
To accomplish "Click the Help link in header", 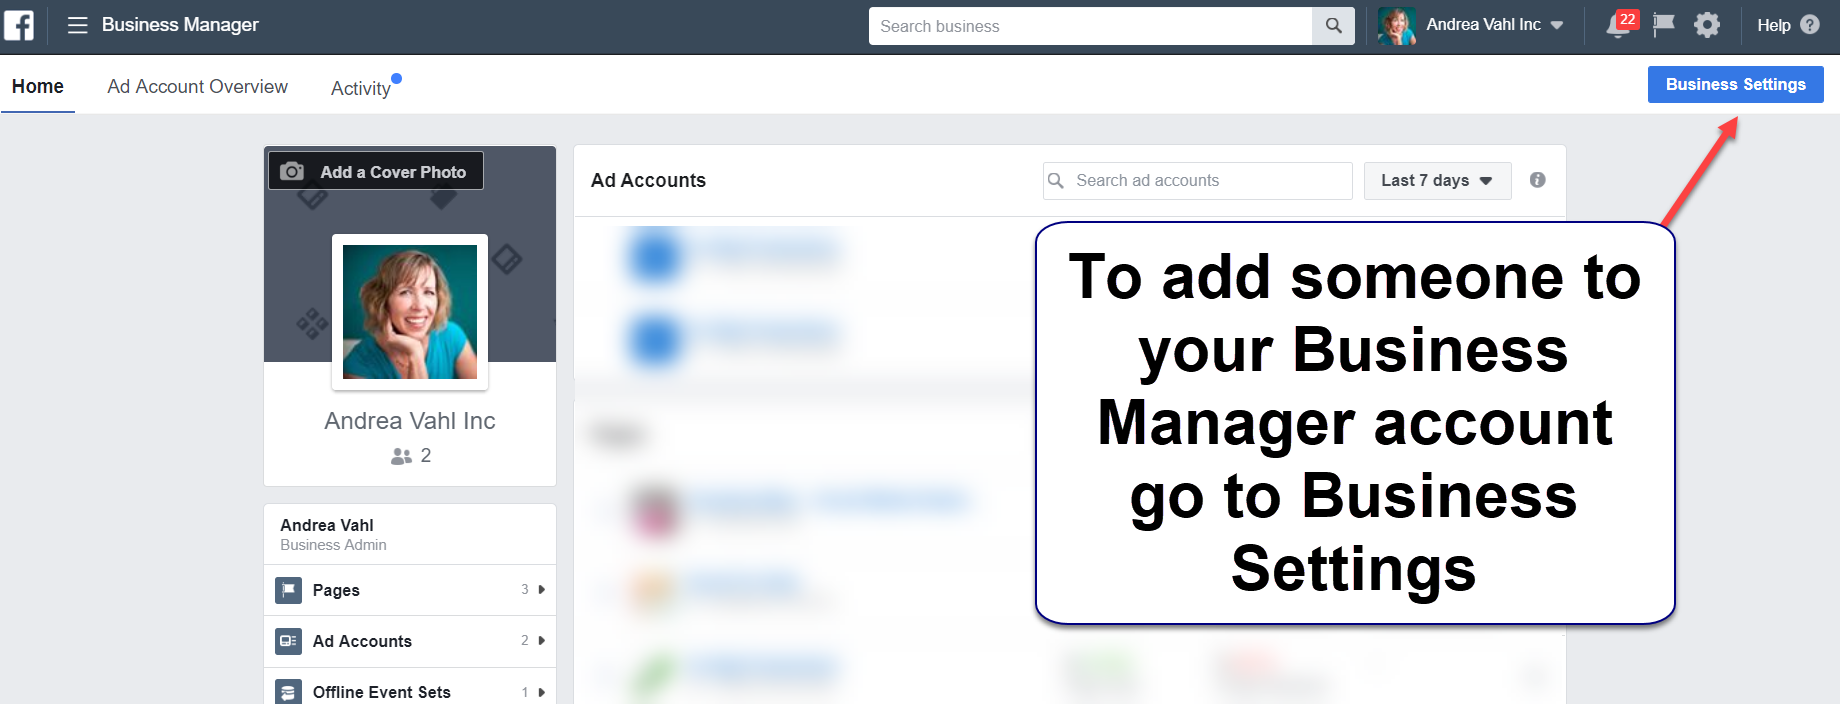I will tap(1774, 25).
